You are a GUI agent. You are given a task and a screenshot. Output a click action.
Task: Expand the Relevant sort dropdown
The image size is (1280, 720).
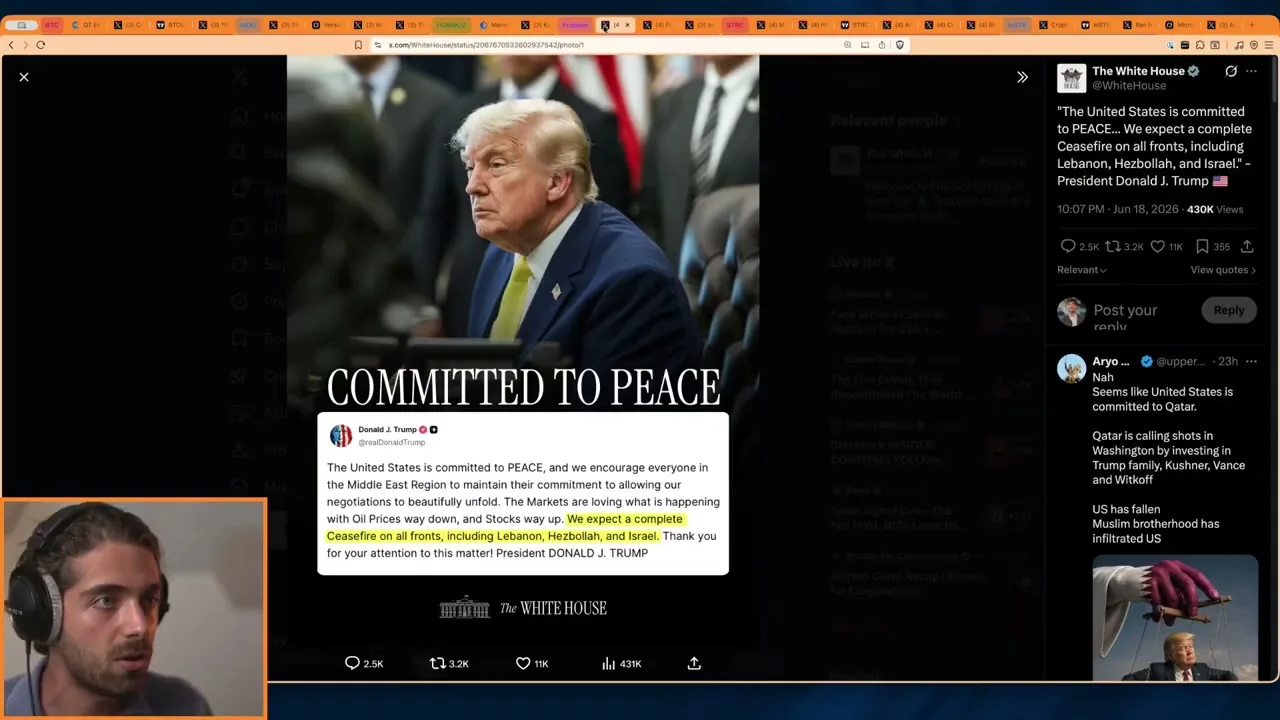1082,270
